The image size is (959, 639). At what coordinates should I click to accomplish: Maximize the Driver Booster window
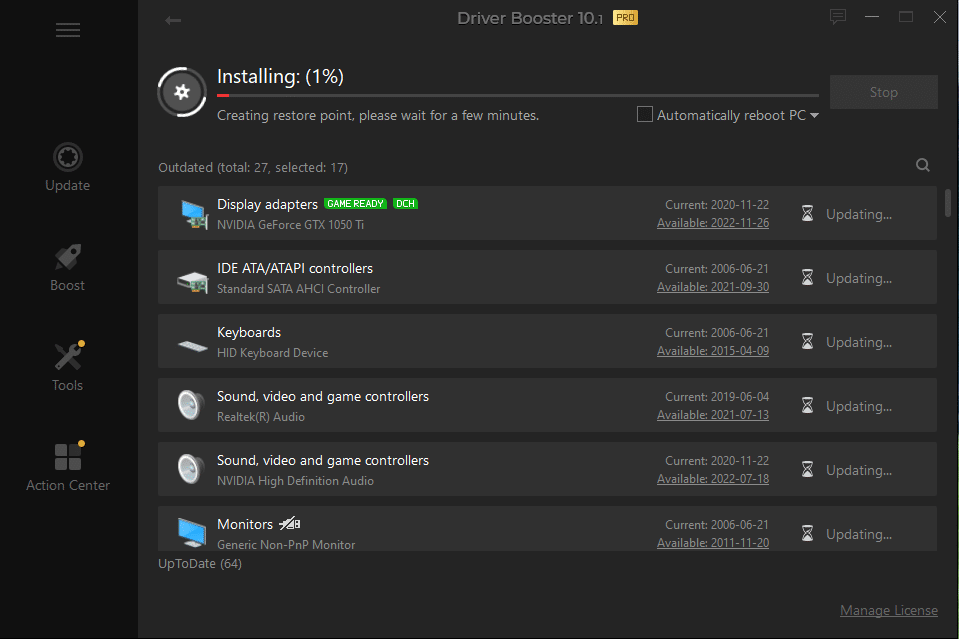point(906,17)
